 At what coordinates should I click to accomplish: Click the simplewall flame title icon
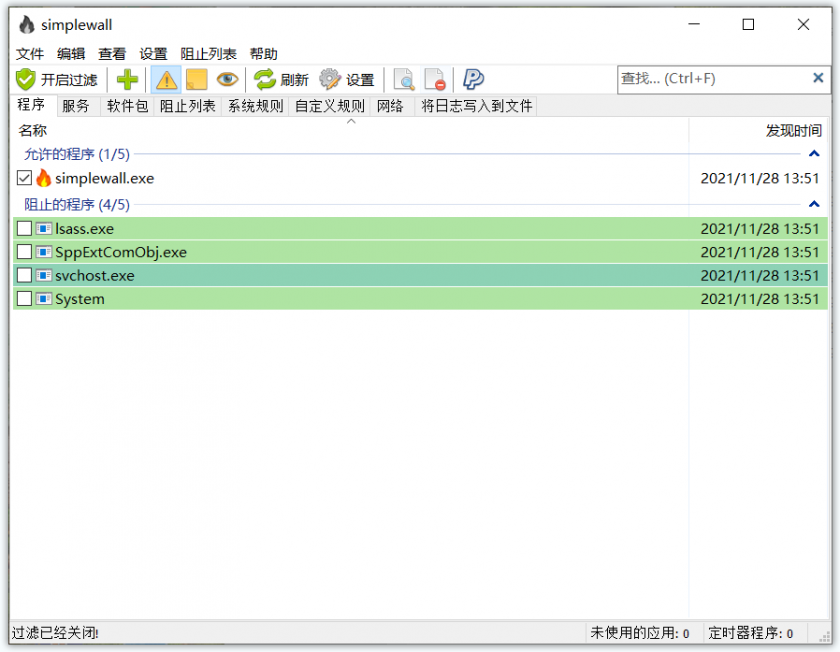(27, 25)
